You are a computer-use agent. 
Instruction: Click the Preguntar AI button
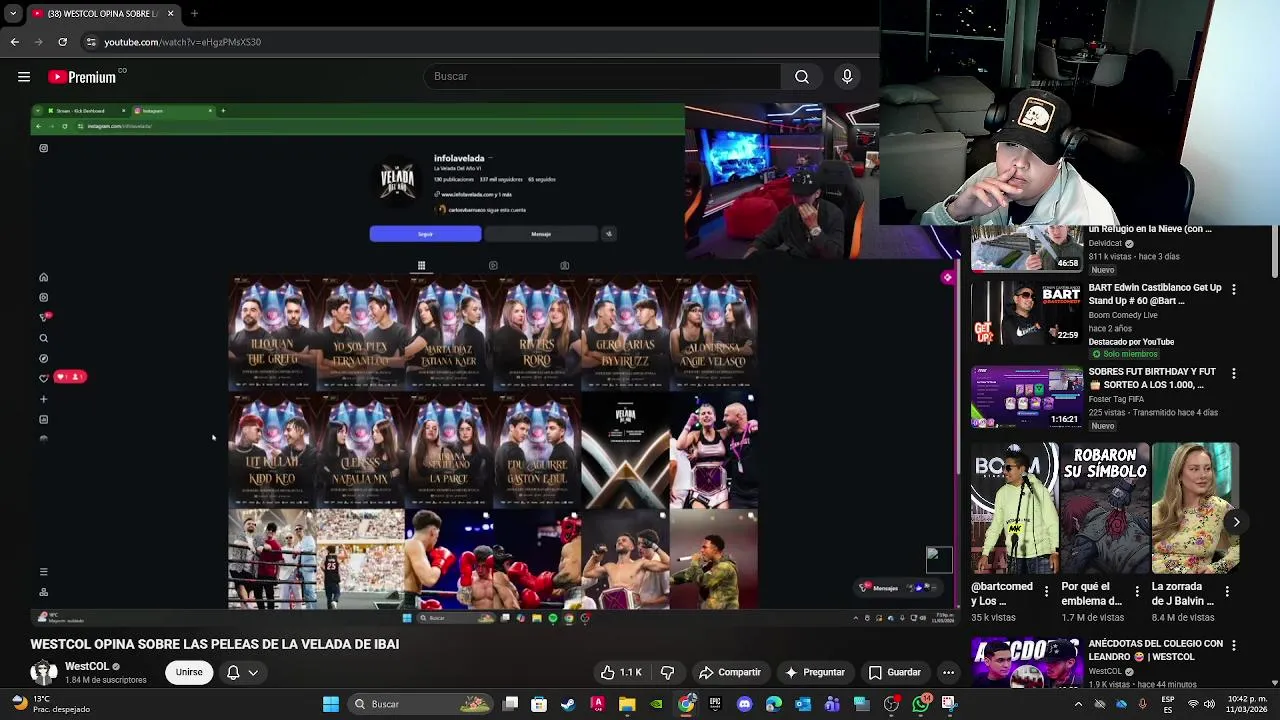click(x=815, y=672)
